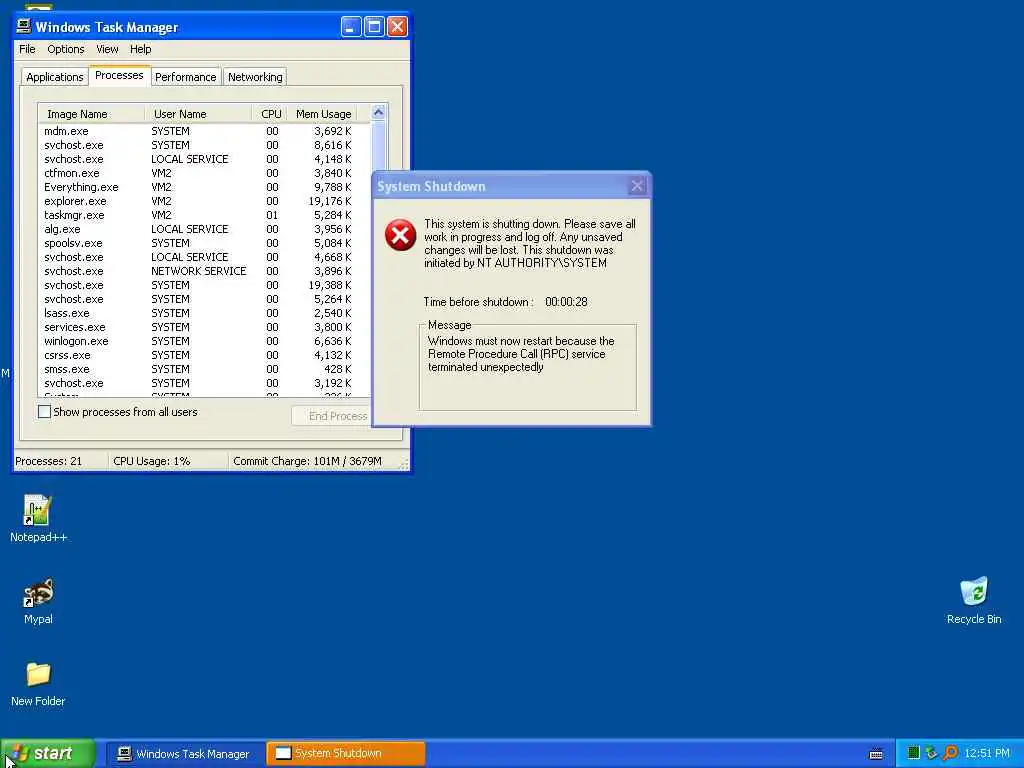Image resolution: width=1024 pixels, height=768 pixels.
Task: Open the File menu in Task Manager
Action: (x=27, y=49)
